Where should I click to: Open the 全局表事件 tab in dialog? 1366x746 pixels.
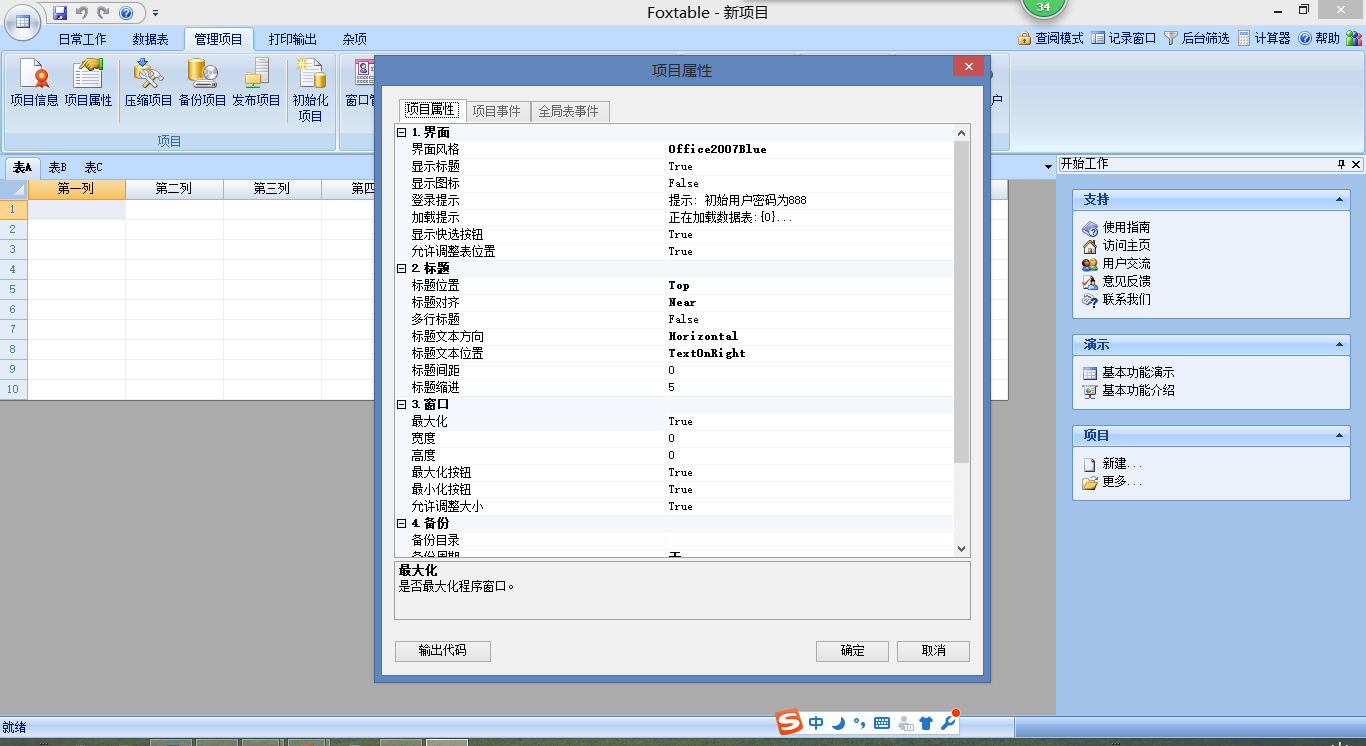click(569, 111)
